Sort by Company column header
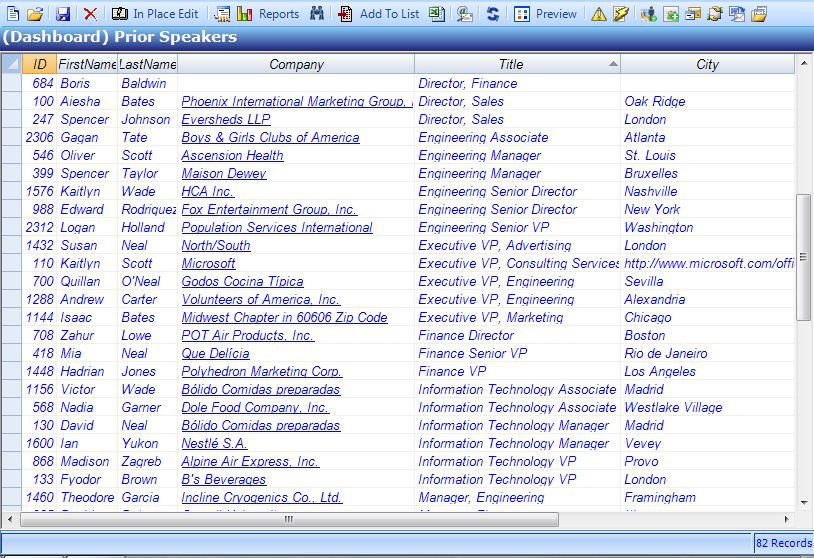The image size is (814, 558). (296, 64)
